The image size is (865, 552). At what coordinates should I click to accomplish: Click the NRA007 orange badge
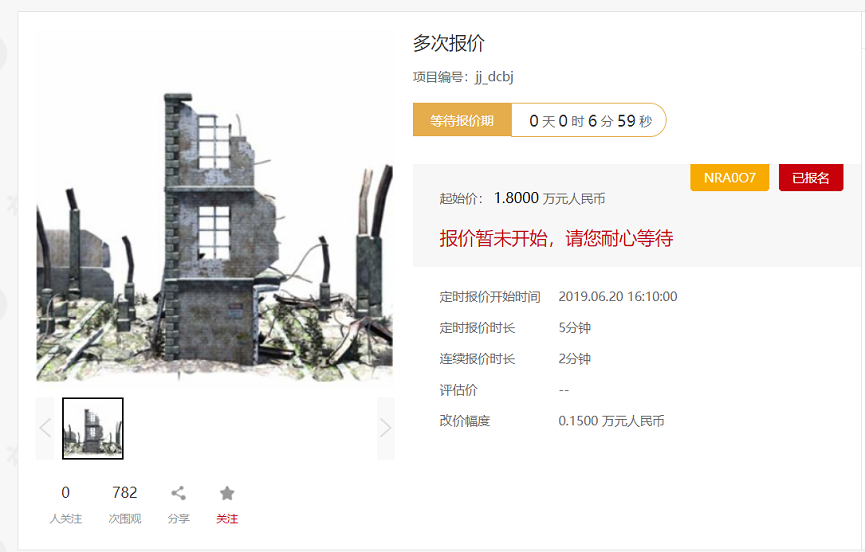(x=729, y=178)
